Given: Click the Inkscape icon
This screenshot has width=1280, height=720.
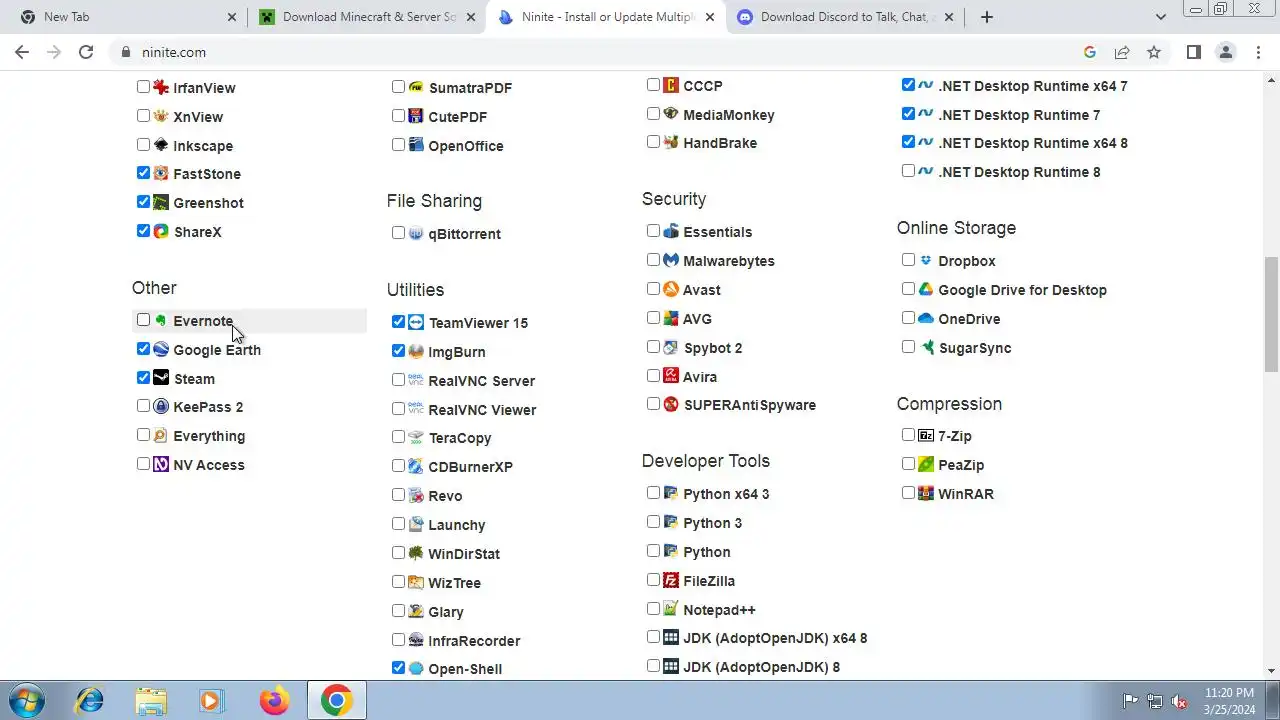Looking at the screenshot, I should click(x=160, y=145).
